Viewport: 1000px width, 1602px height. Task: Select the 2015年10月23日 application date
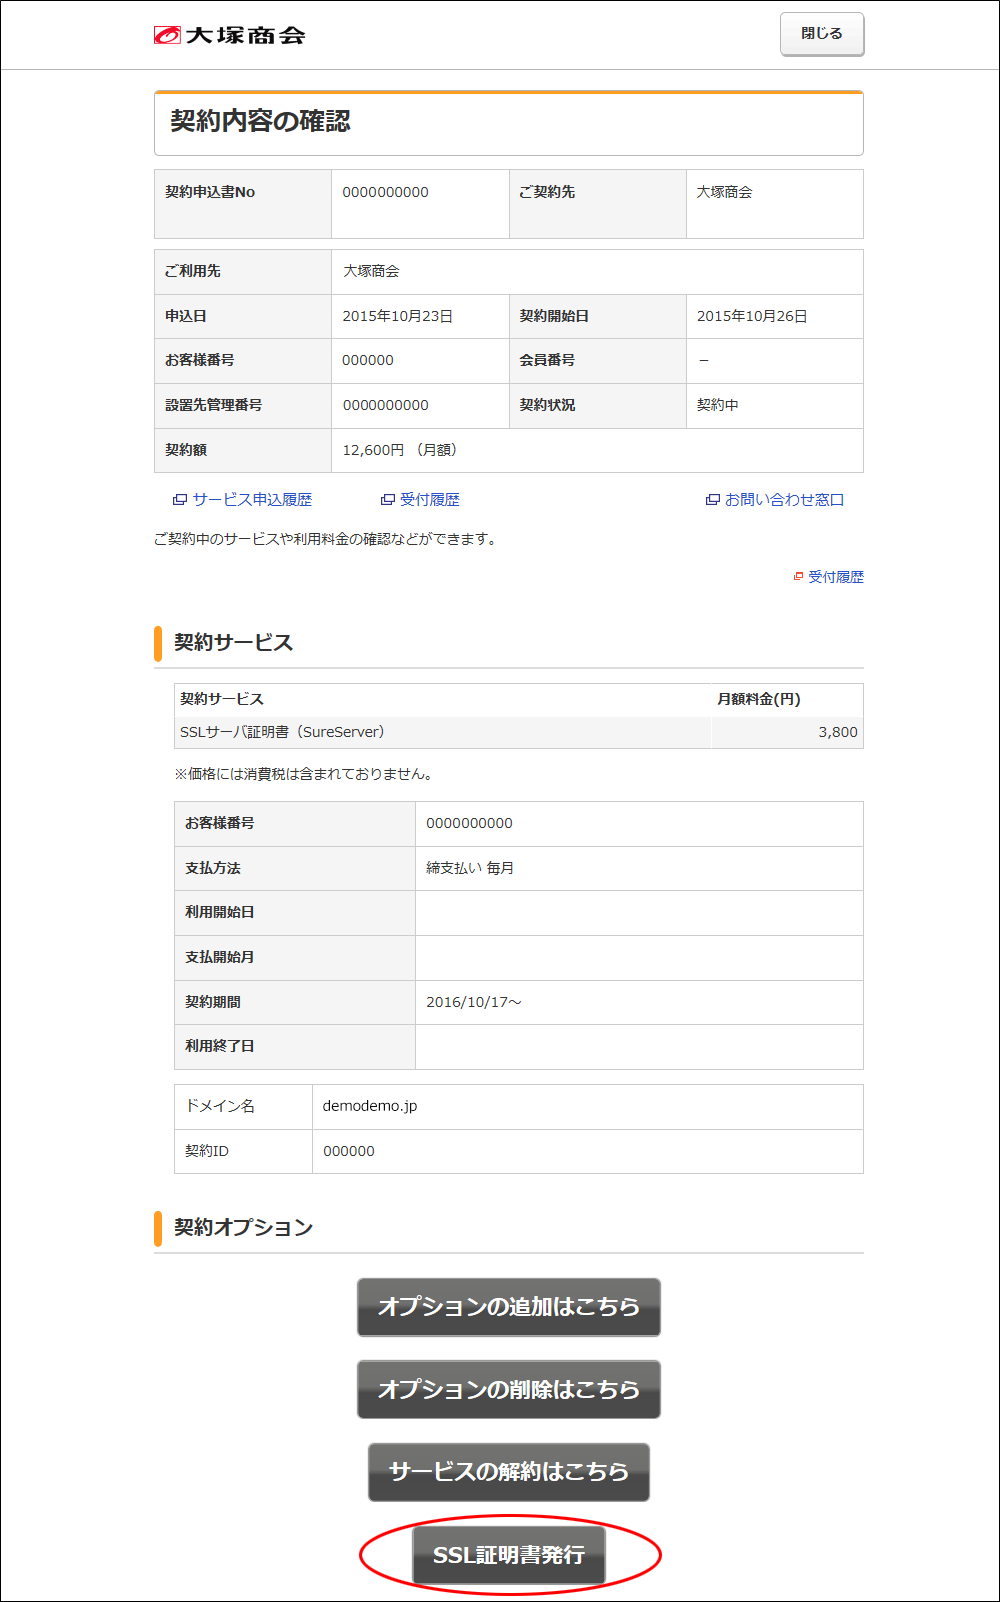tap(398, 316)
